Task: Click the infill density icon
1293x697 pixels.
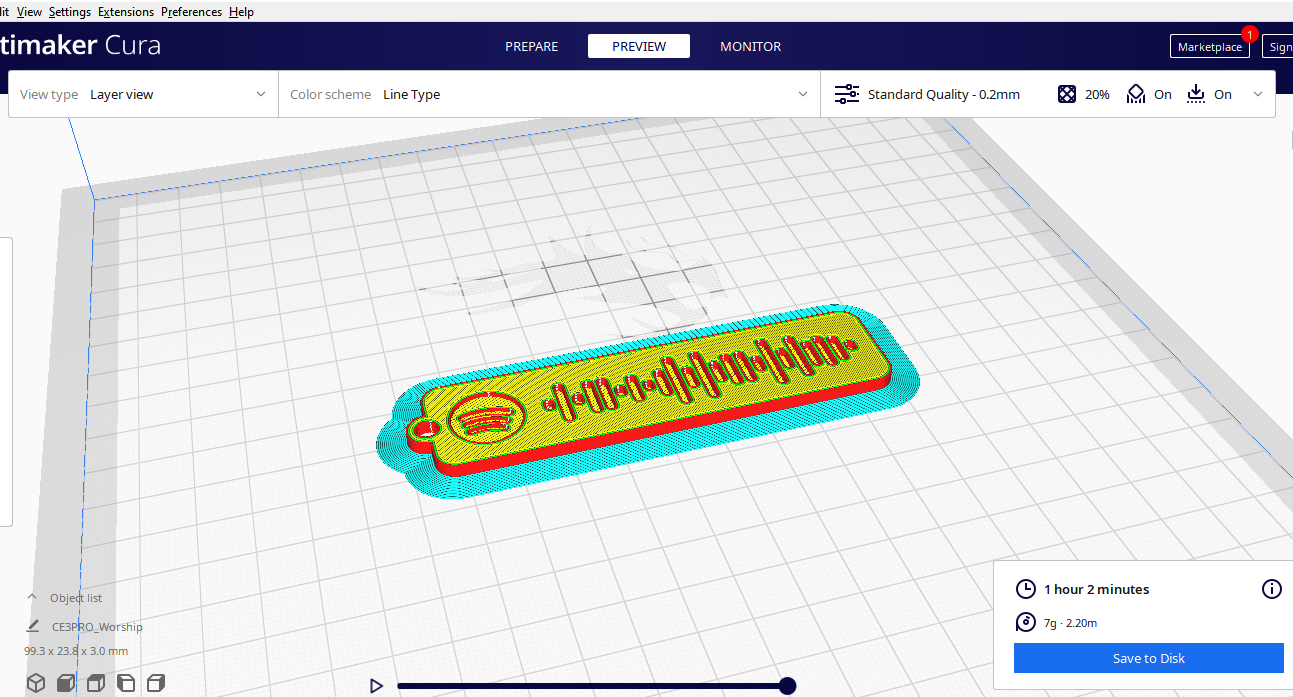Action: (x=1068, y=93)
